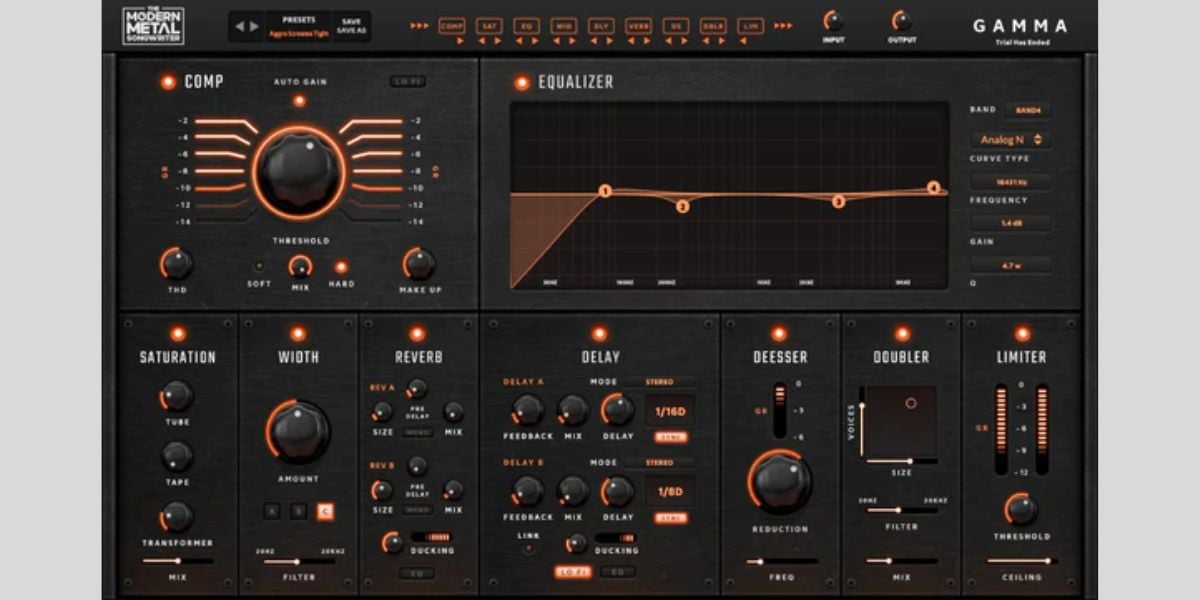Viewport: 1200px width, 600px height.
Task: Toggle the Delay Link switch
Action: 529,548
